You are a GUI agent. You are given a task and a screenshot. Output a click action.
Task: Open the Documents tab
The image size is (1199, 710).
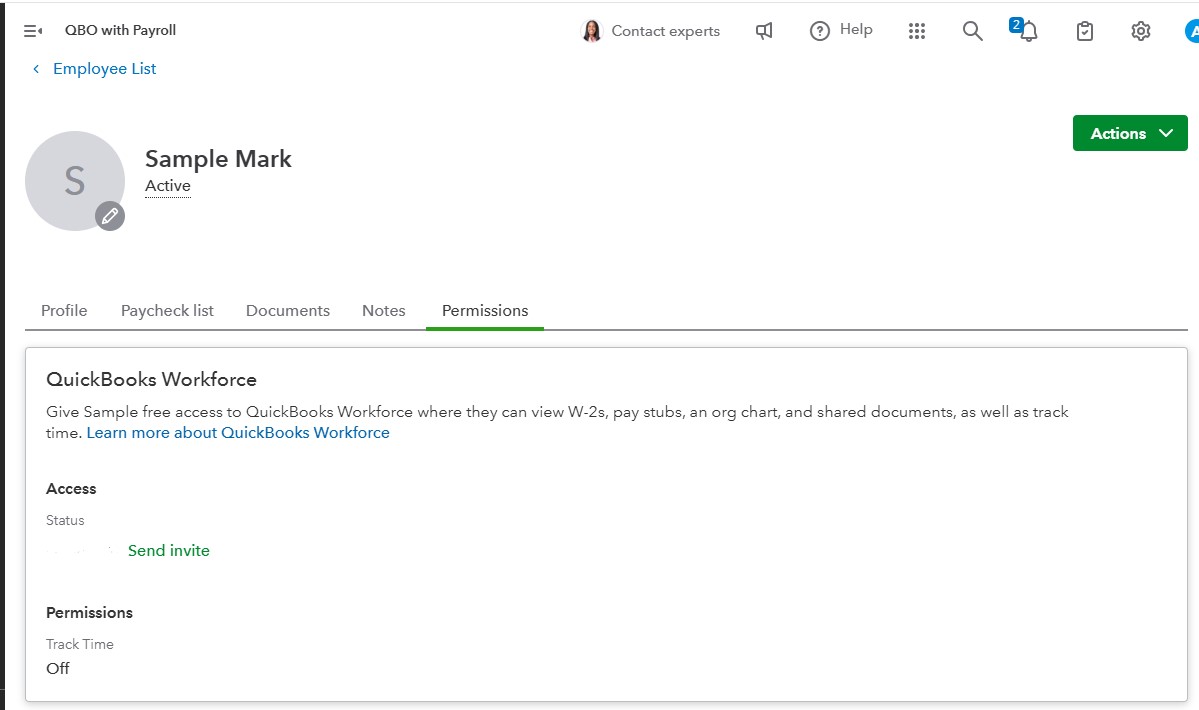(287, 310)
